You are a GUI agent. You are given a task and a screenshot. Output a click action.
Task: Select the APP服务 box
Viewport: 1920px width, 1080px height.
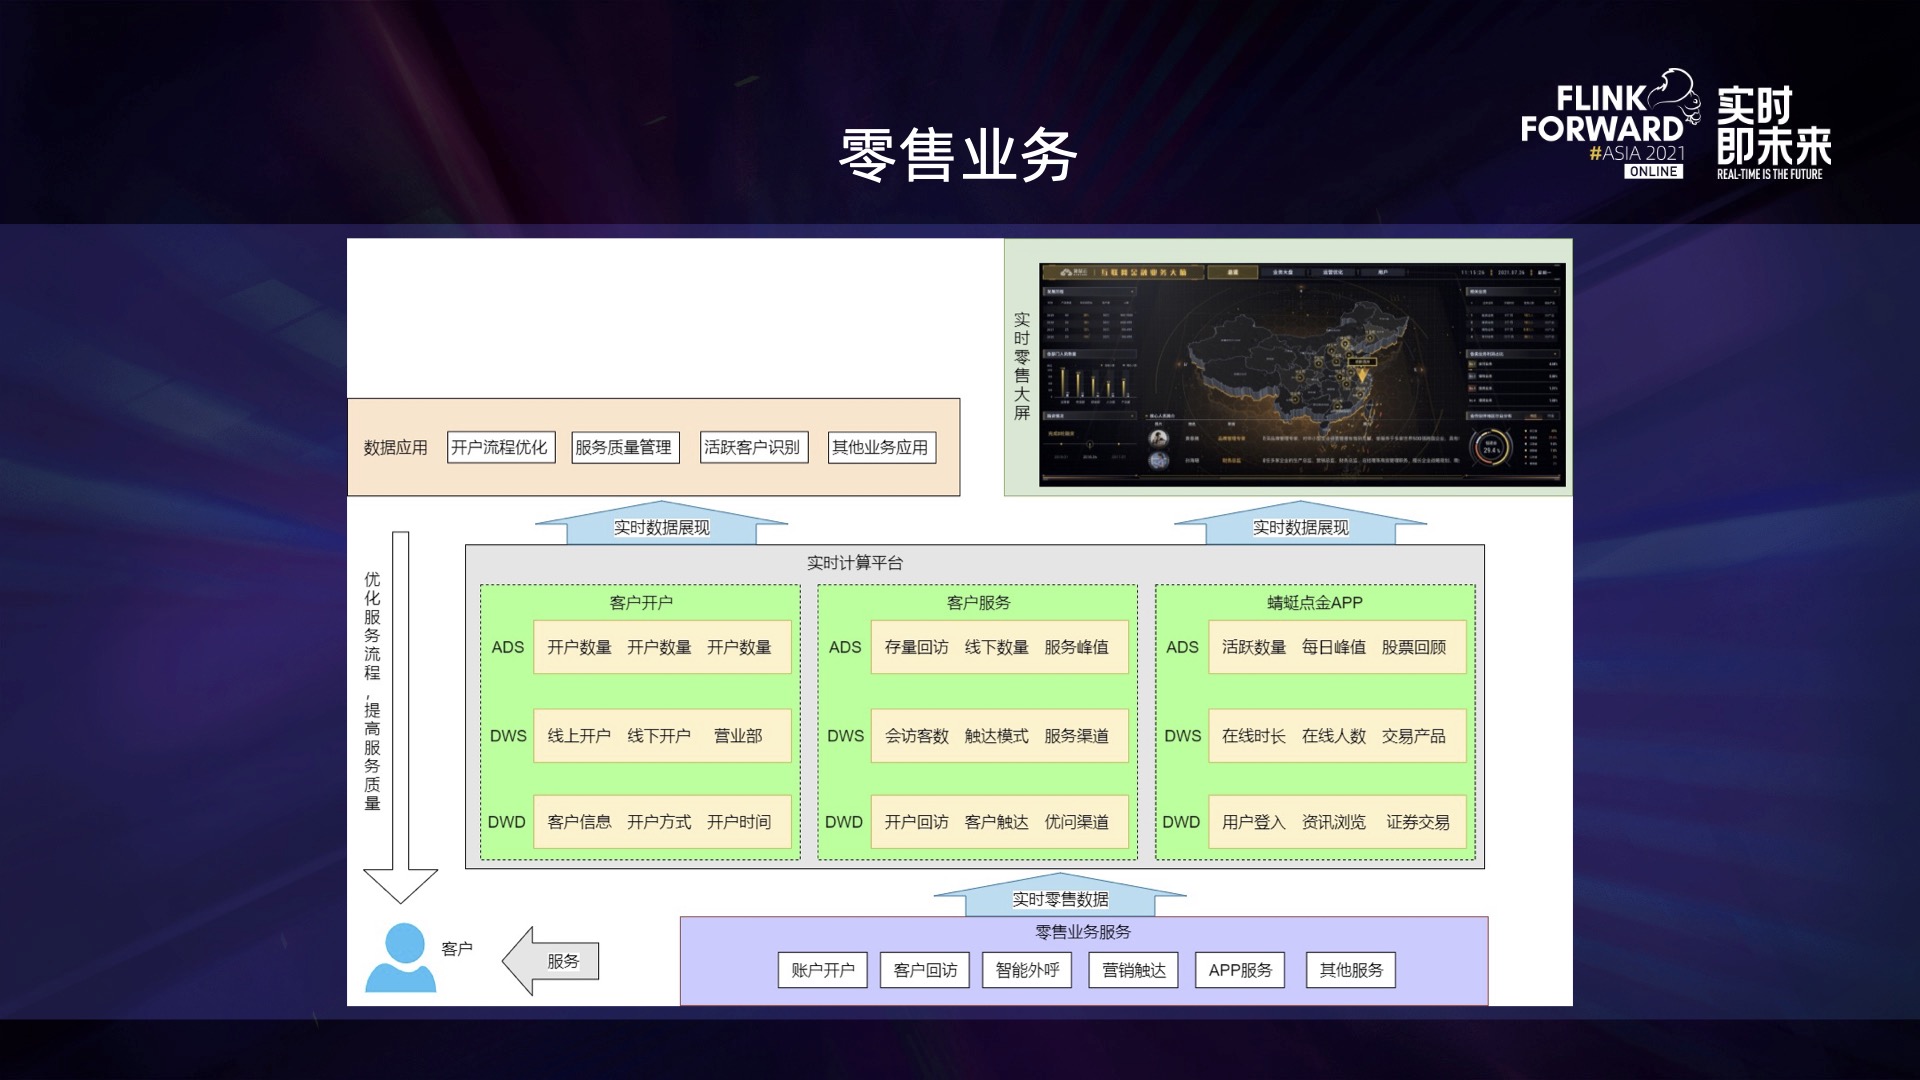click(x=1240, y=970)
